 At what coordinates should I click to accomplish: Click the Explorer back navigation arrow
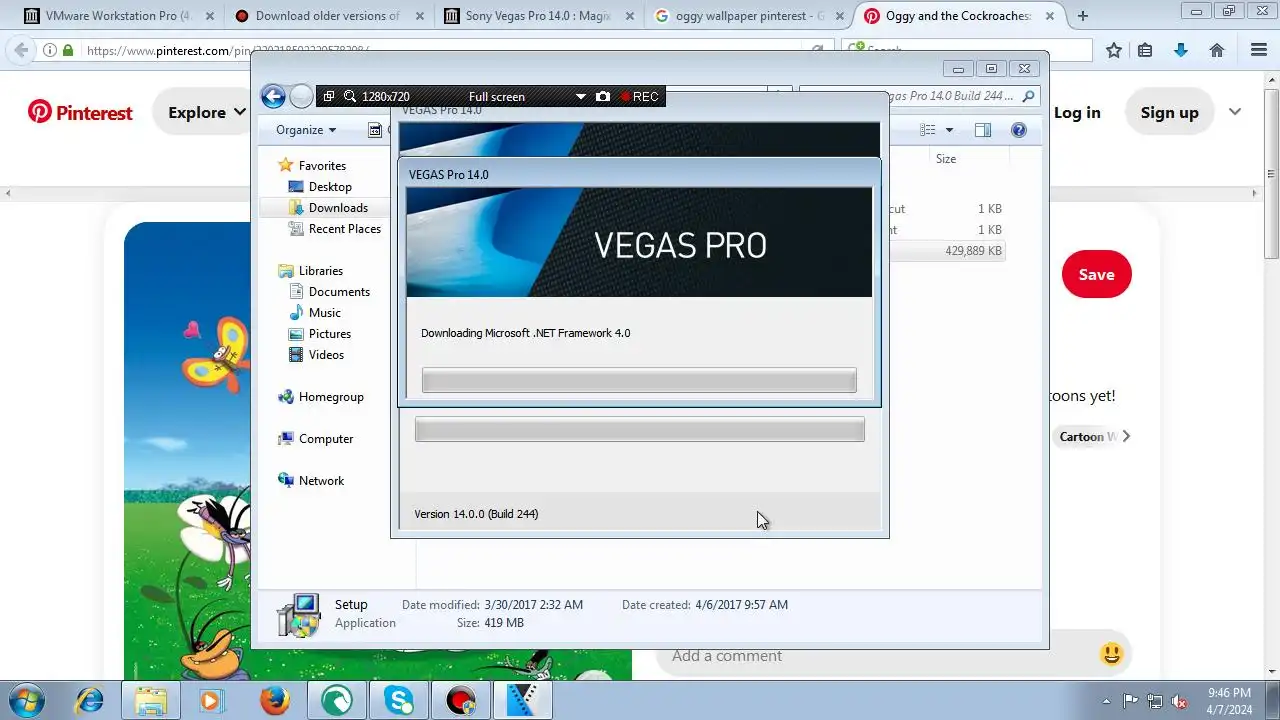click(x=273, y=96)
